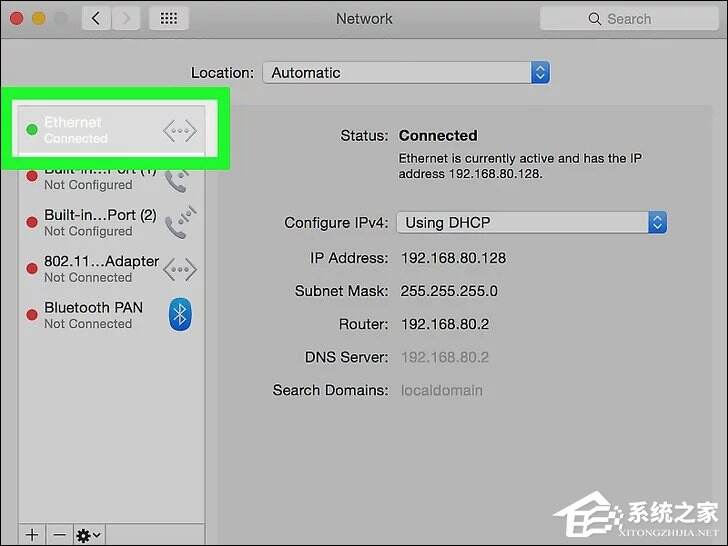Click the DNS Server field 192.168.80.2
This screenshot has width=728, height=546.
coord(445,357)
